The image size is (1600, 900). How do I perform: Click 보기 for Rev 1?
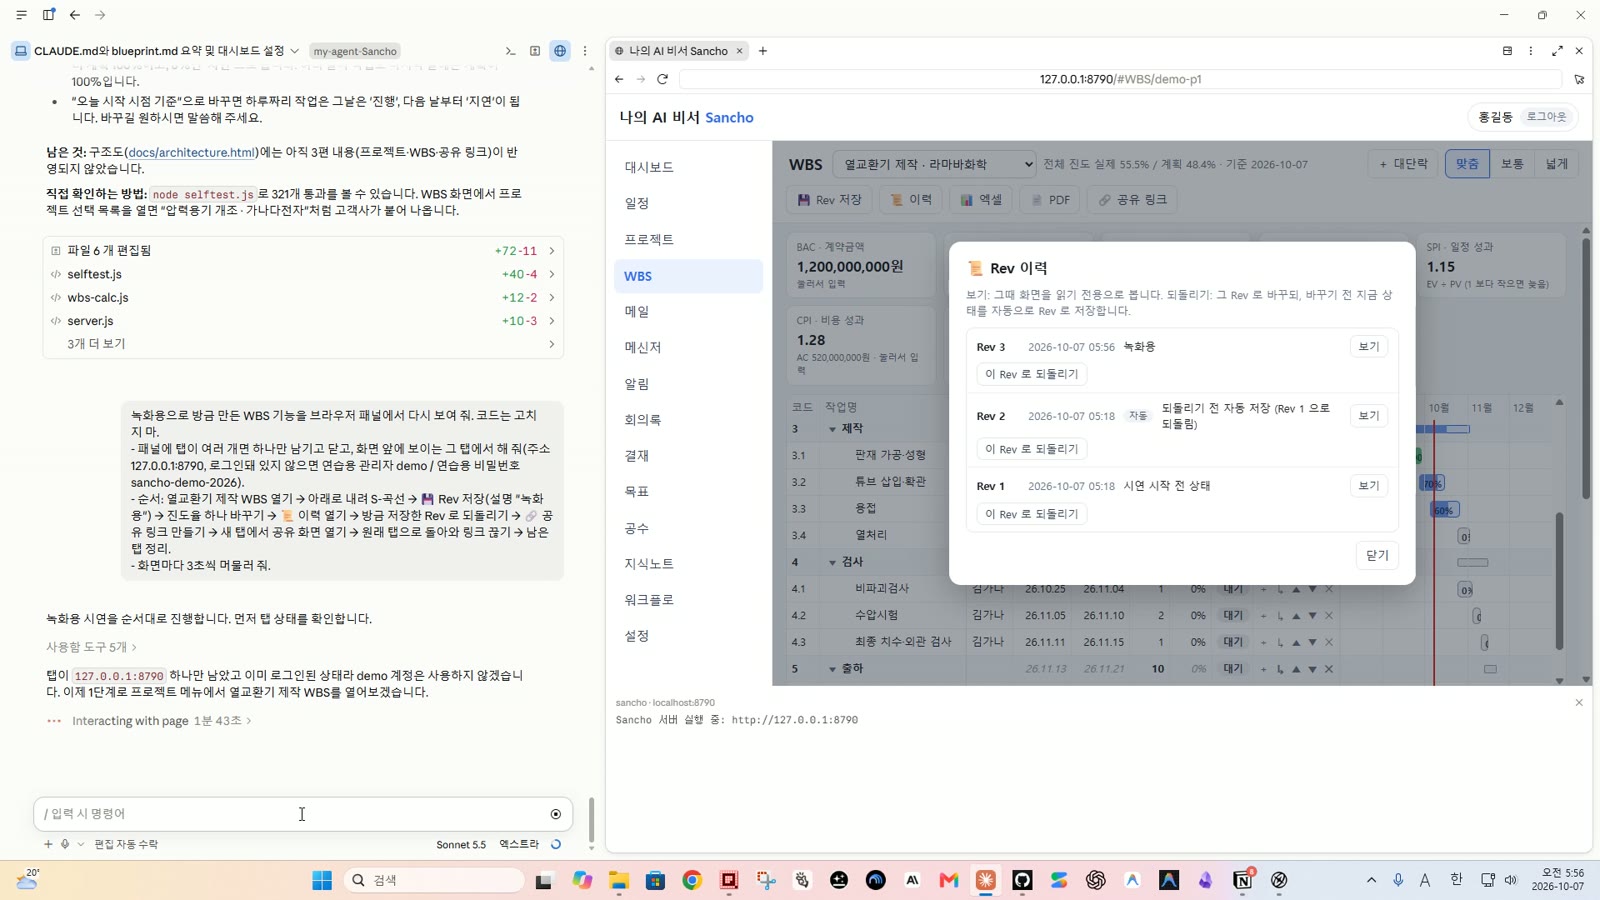[1369, 485]
